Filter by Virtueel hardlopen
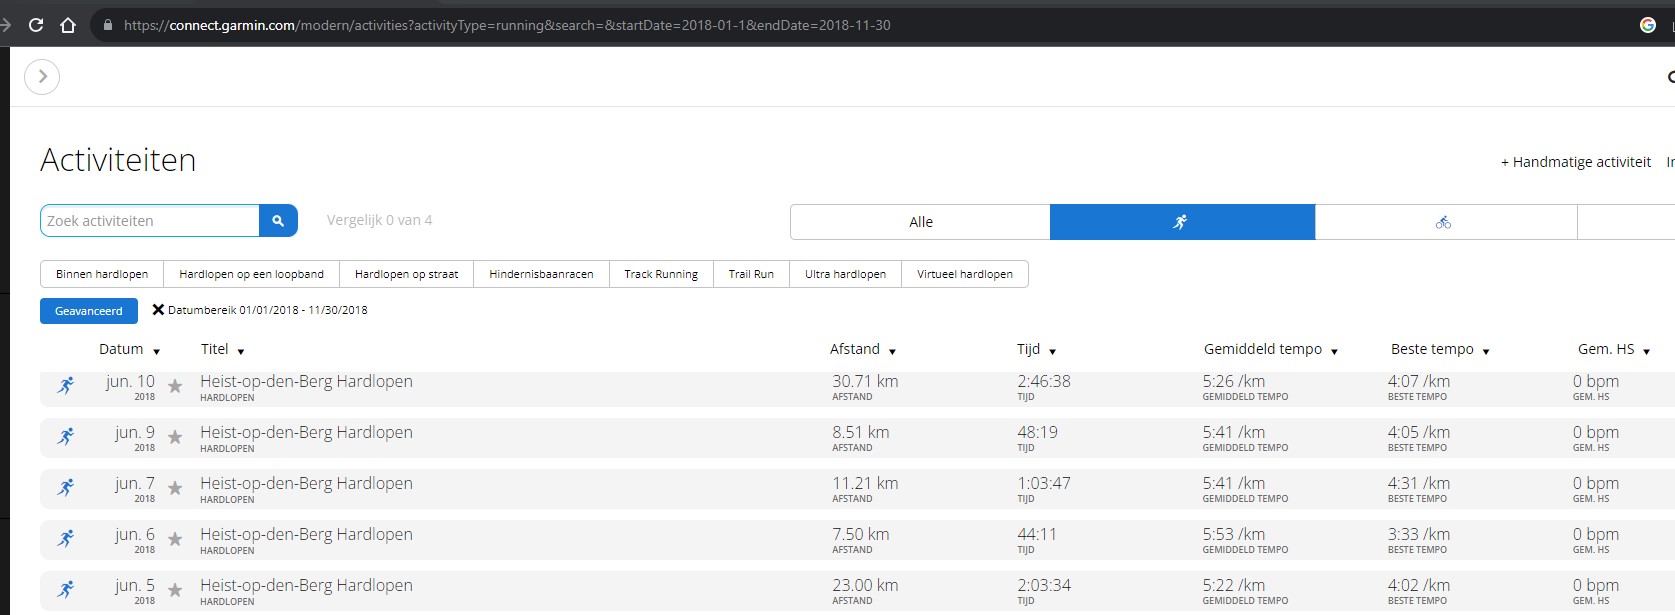 click(x=965, y=274)
